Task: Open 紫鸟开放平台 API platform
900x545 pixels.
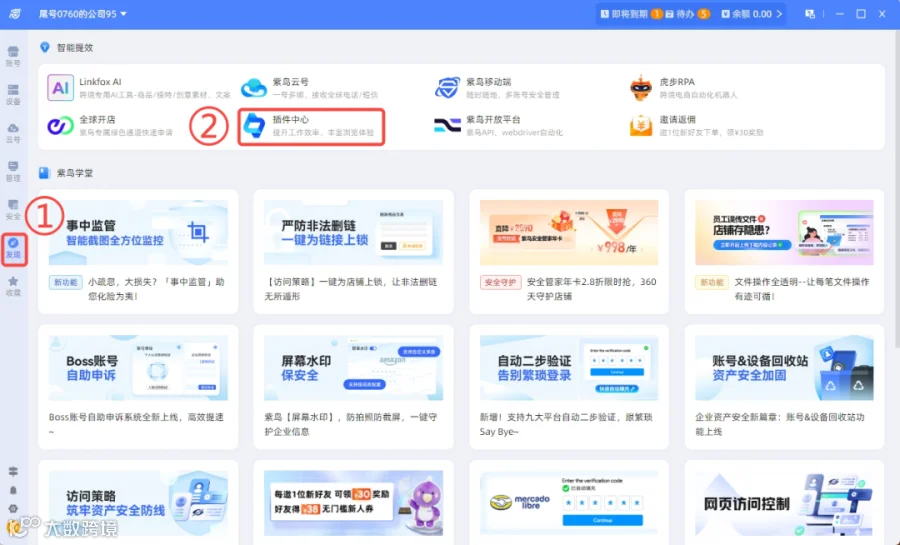Action: click(498, 126)
